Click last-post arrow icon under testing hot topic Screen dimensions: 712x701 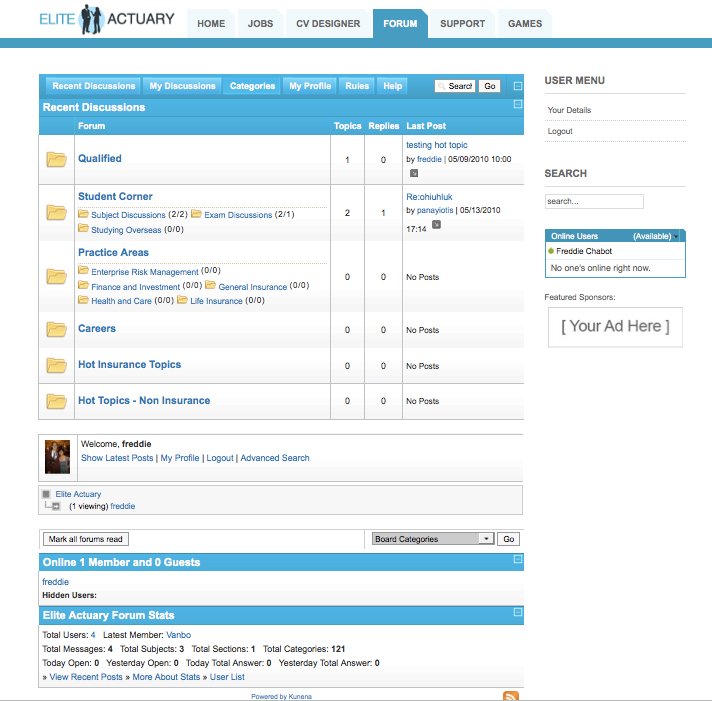[x=414, y=173]
